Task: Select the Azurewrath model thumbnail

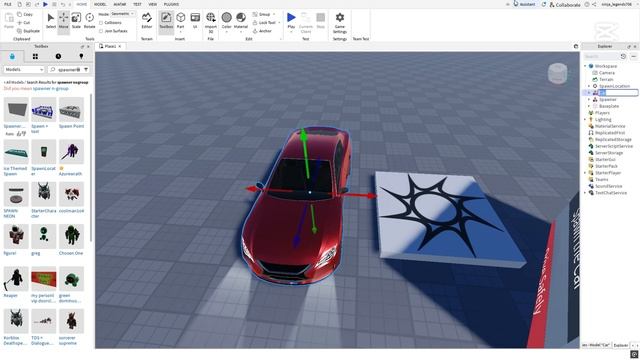Action: click(x=71, y=152)
